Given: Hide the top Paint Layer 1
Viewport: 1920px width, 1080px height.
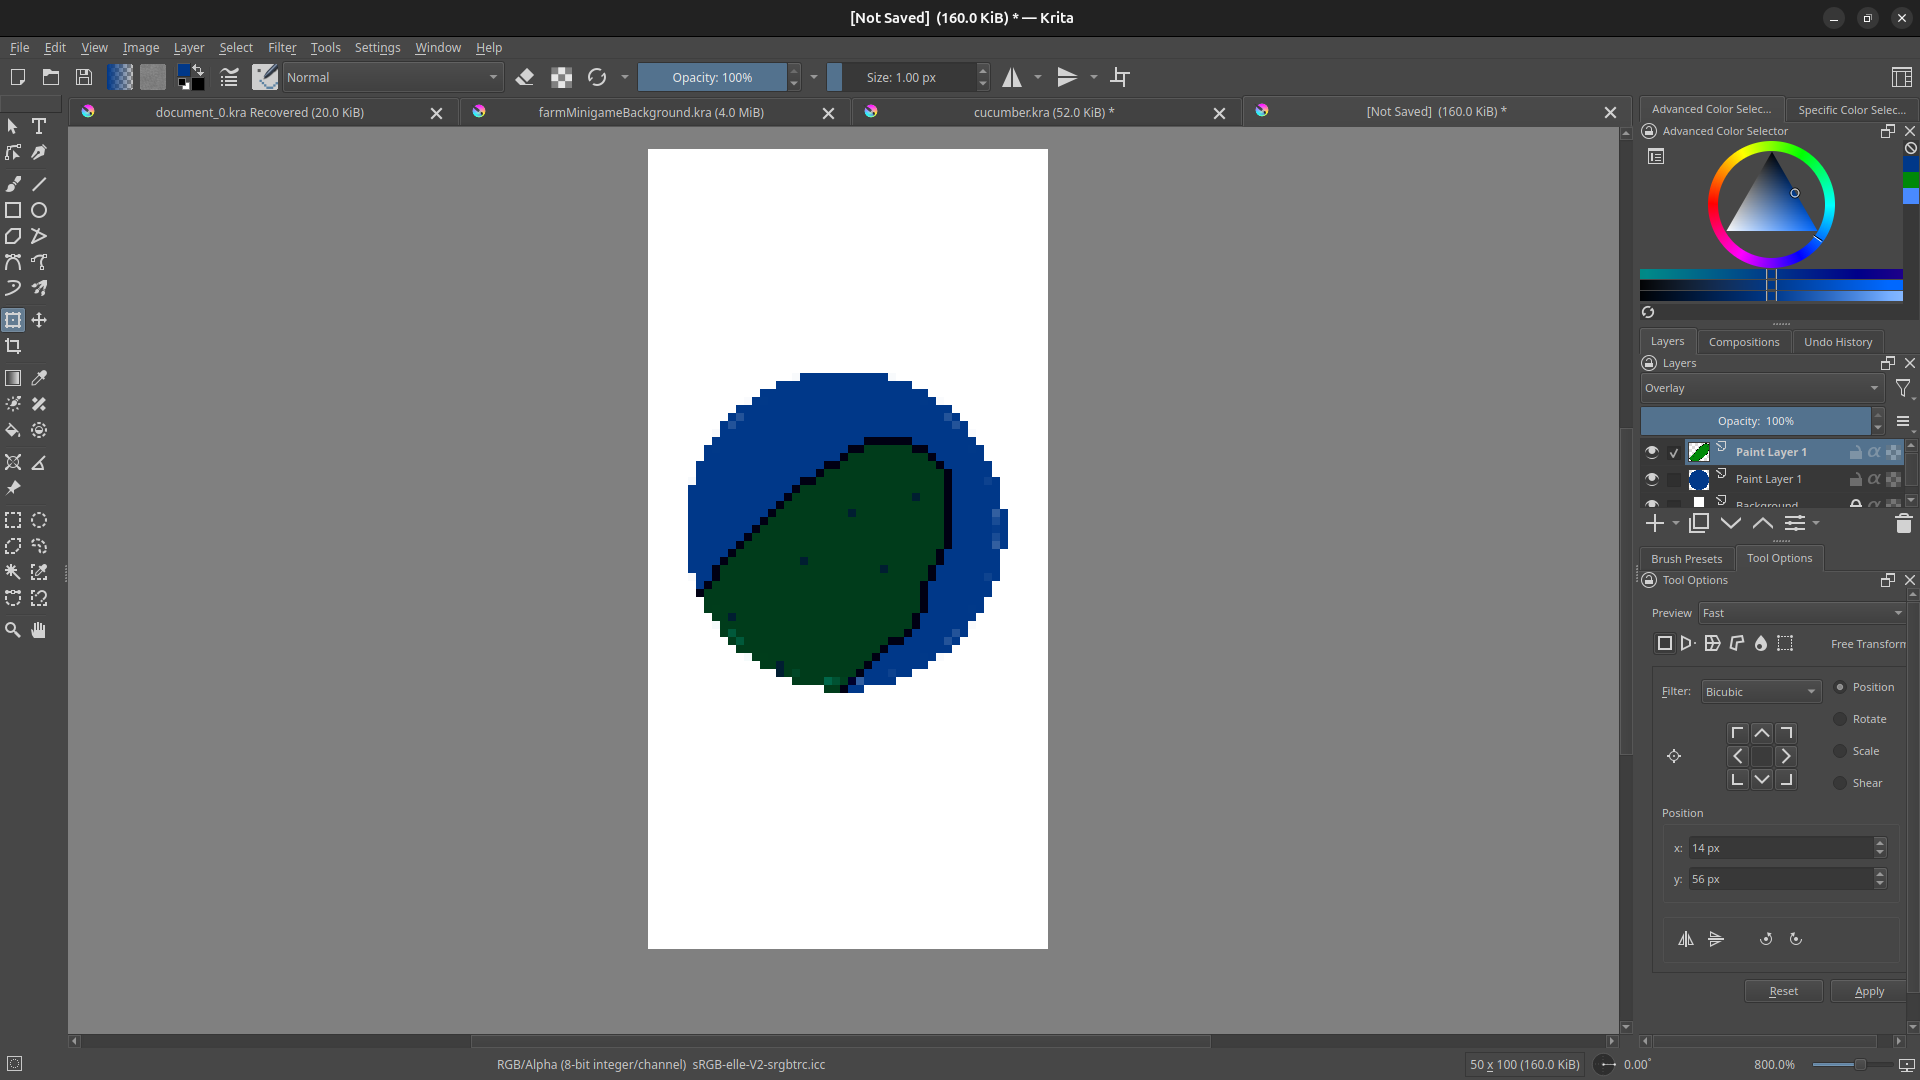Looking at the screenshot, I should pos(1652,452).
